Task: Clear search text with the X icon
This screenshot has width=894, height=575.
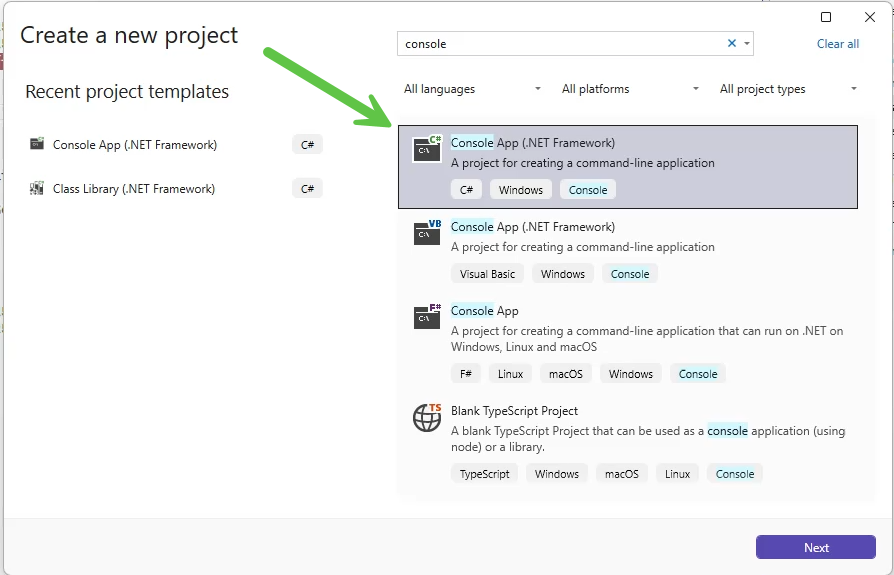Action: pos(731,44)
